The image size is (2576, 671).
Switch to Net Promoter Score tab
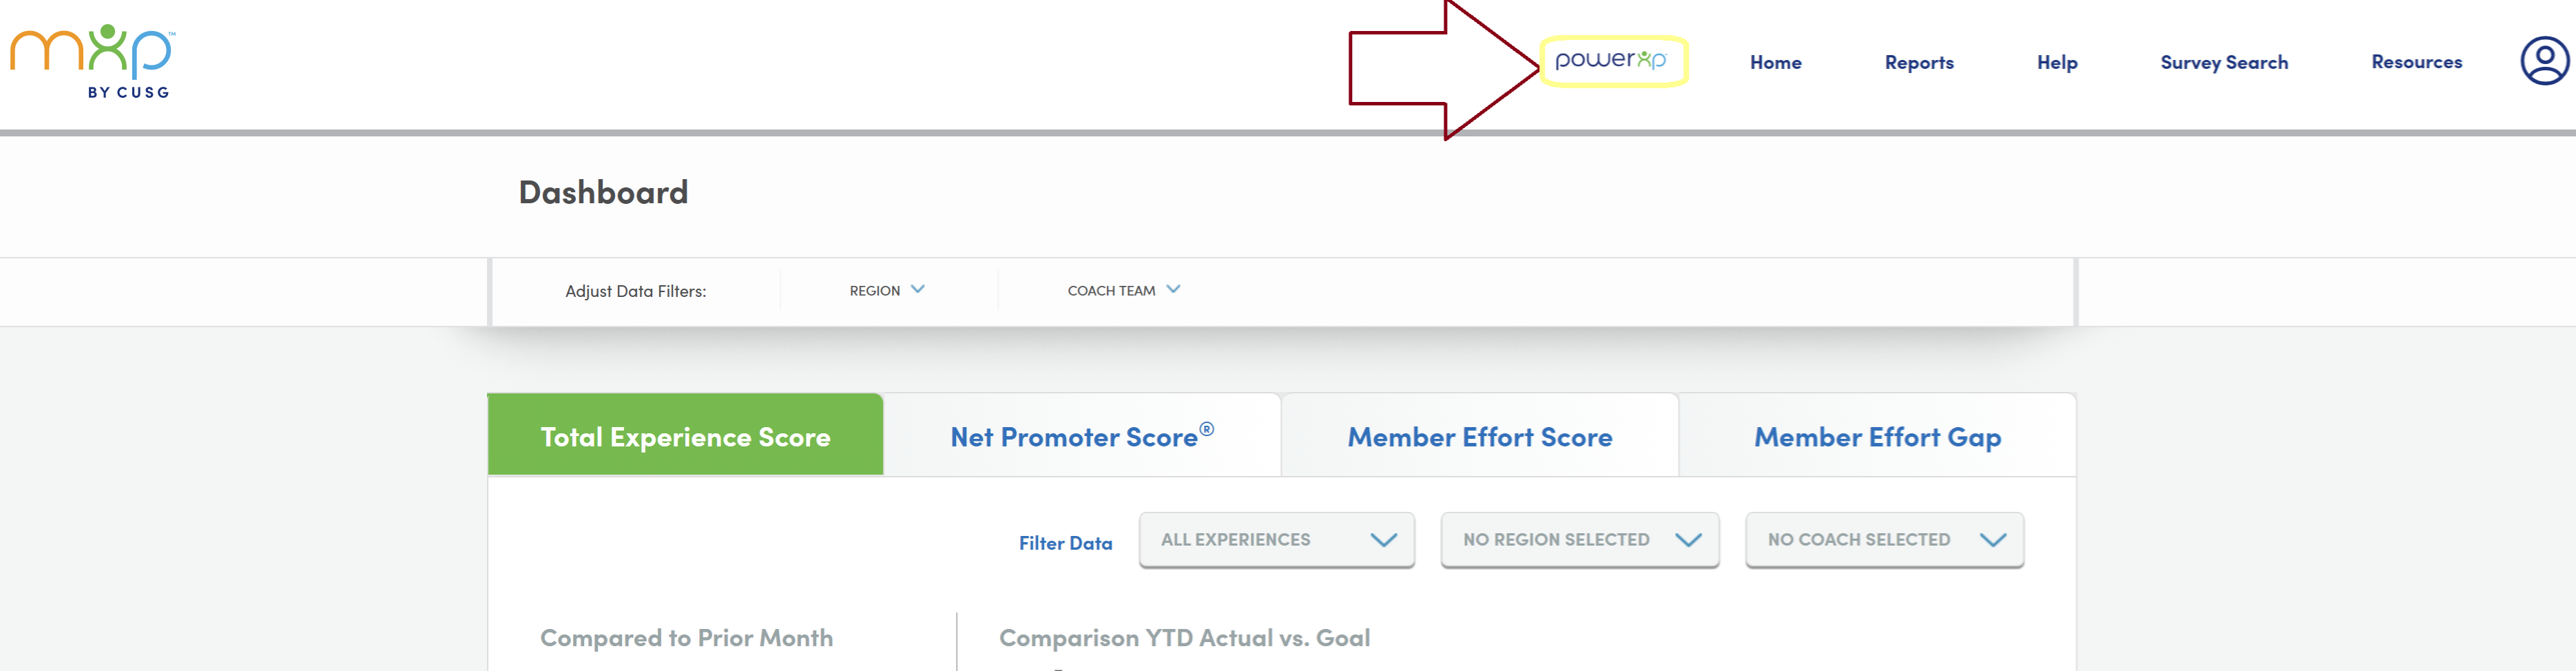pyautogui.click(x=1082, y=436)
